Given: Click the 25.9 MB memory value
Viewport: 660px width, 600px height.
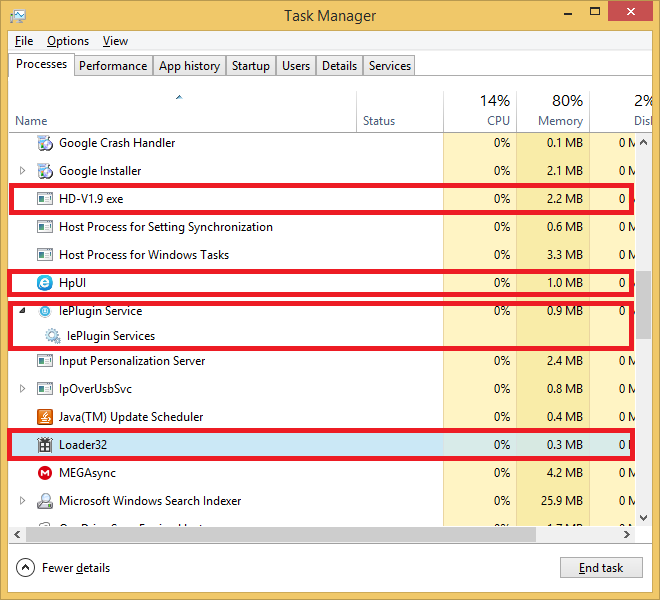Looking at the screenshot, I should [x=562, y=501].
